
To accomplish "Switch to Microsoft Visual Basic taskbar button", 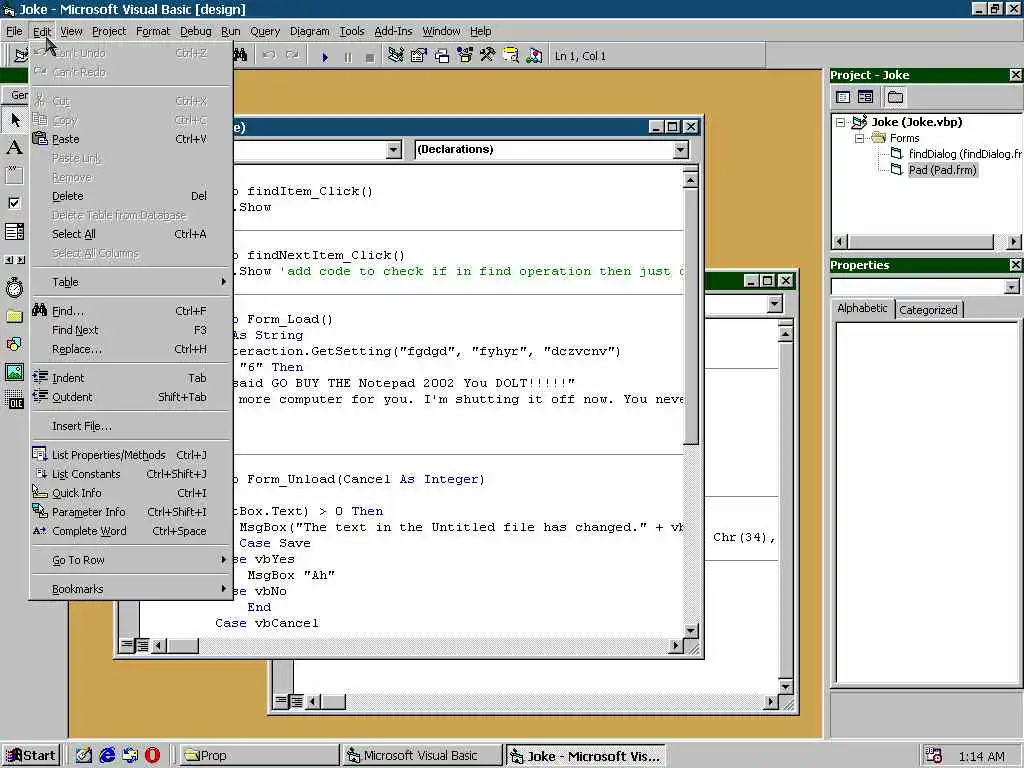I will click(421, 756).
